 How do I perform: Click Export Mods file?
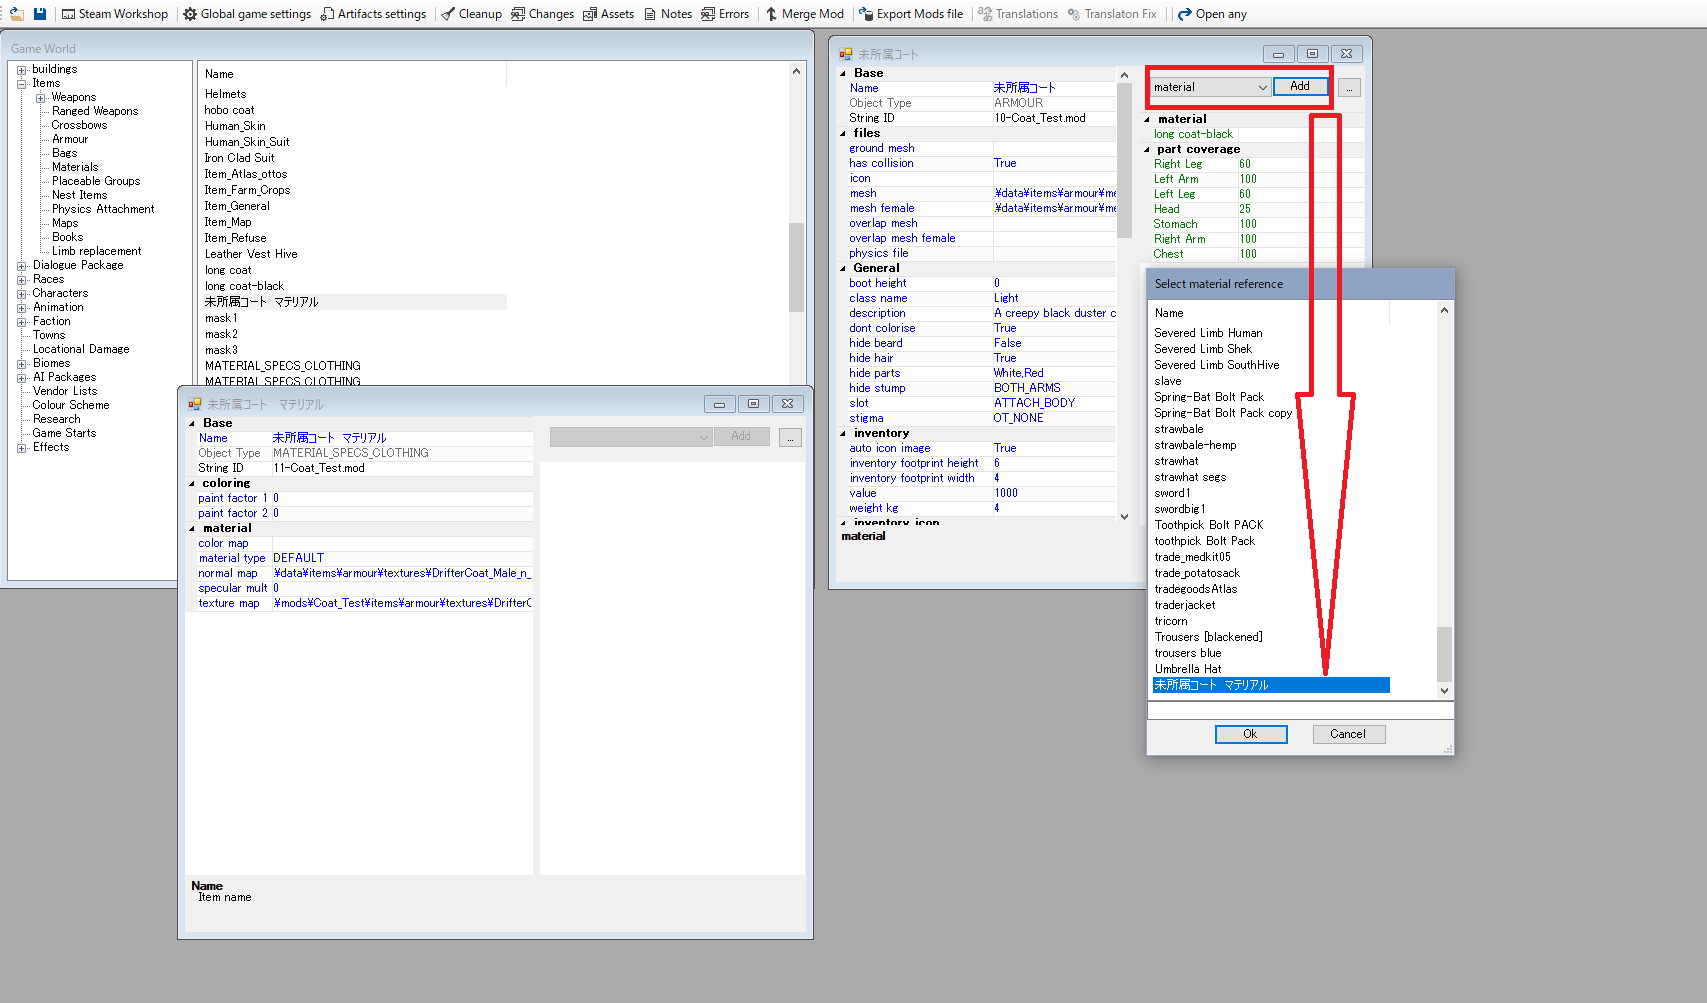[x=911, y=14]
